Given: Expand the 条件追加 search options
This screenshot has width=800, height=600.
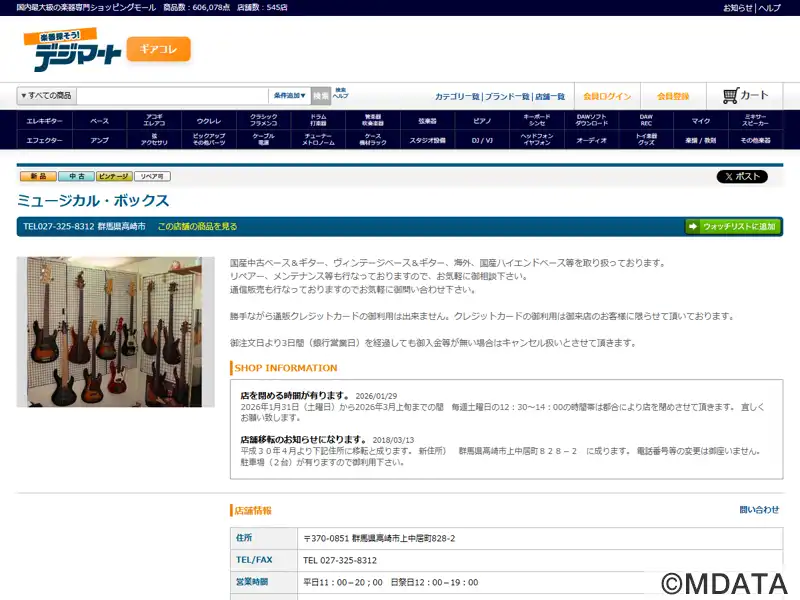Looking at the screenshot, I should (289, 96).
